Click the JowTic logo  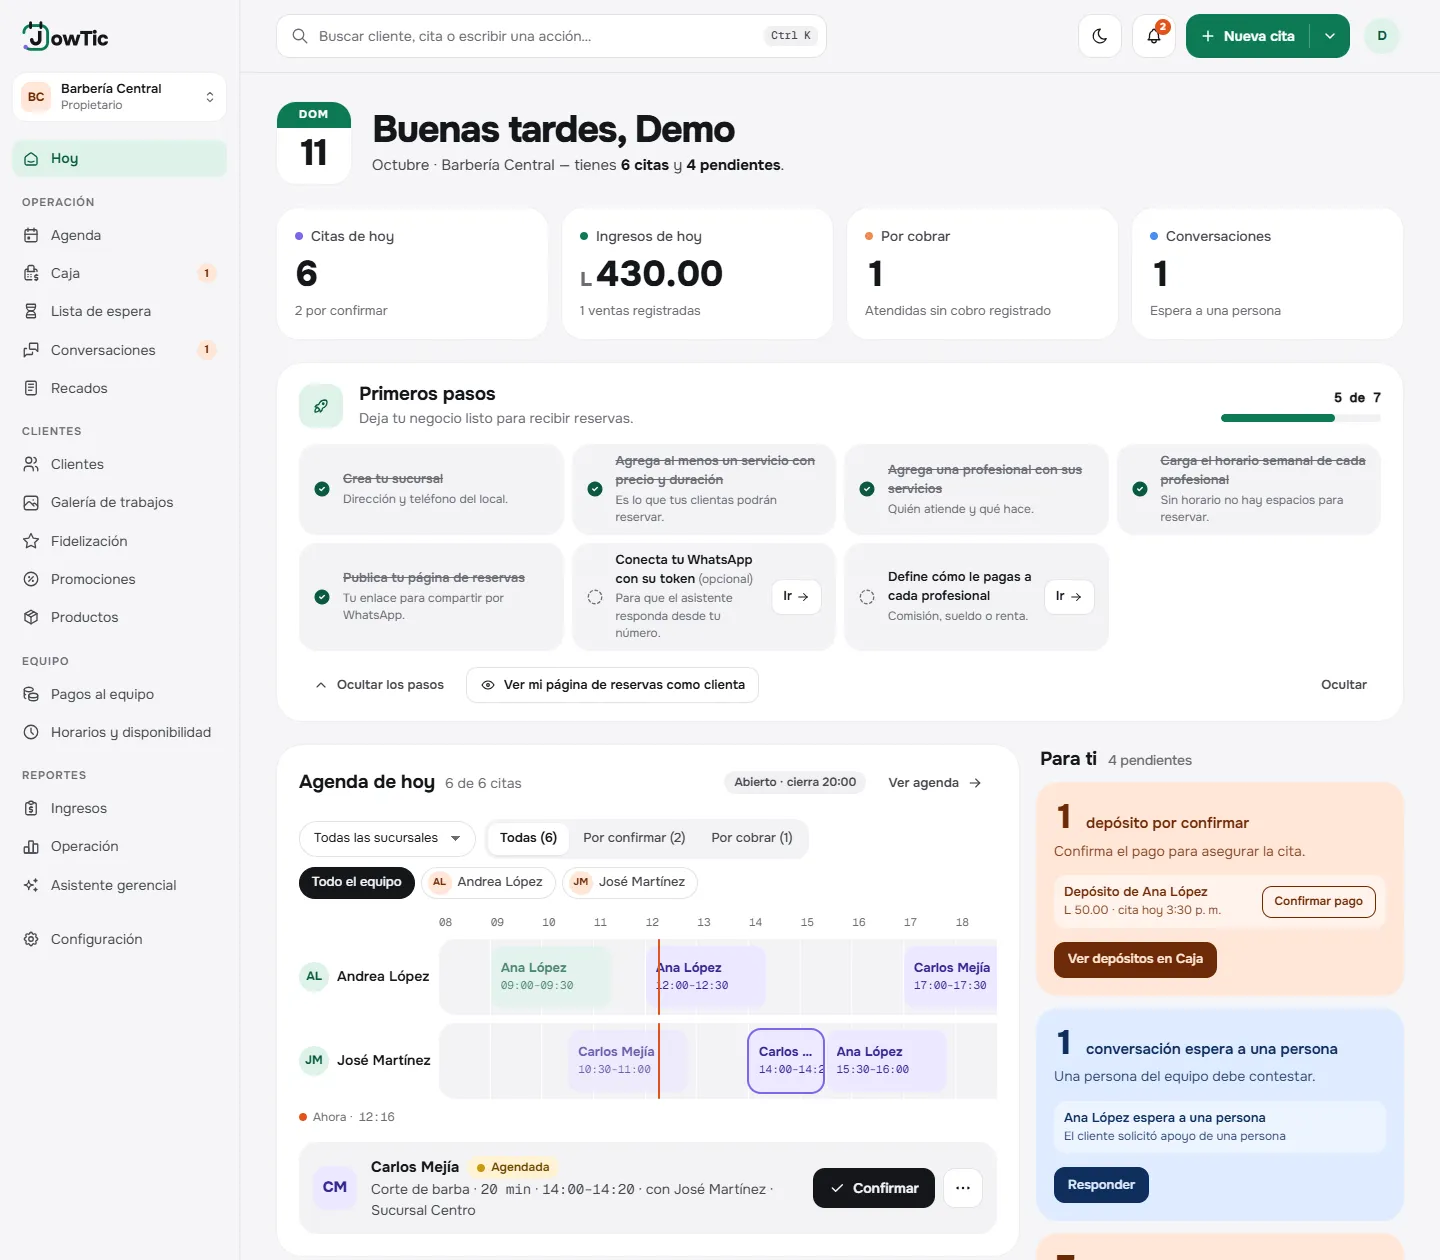point(65,37)
